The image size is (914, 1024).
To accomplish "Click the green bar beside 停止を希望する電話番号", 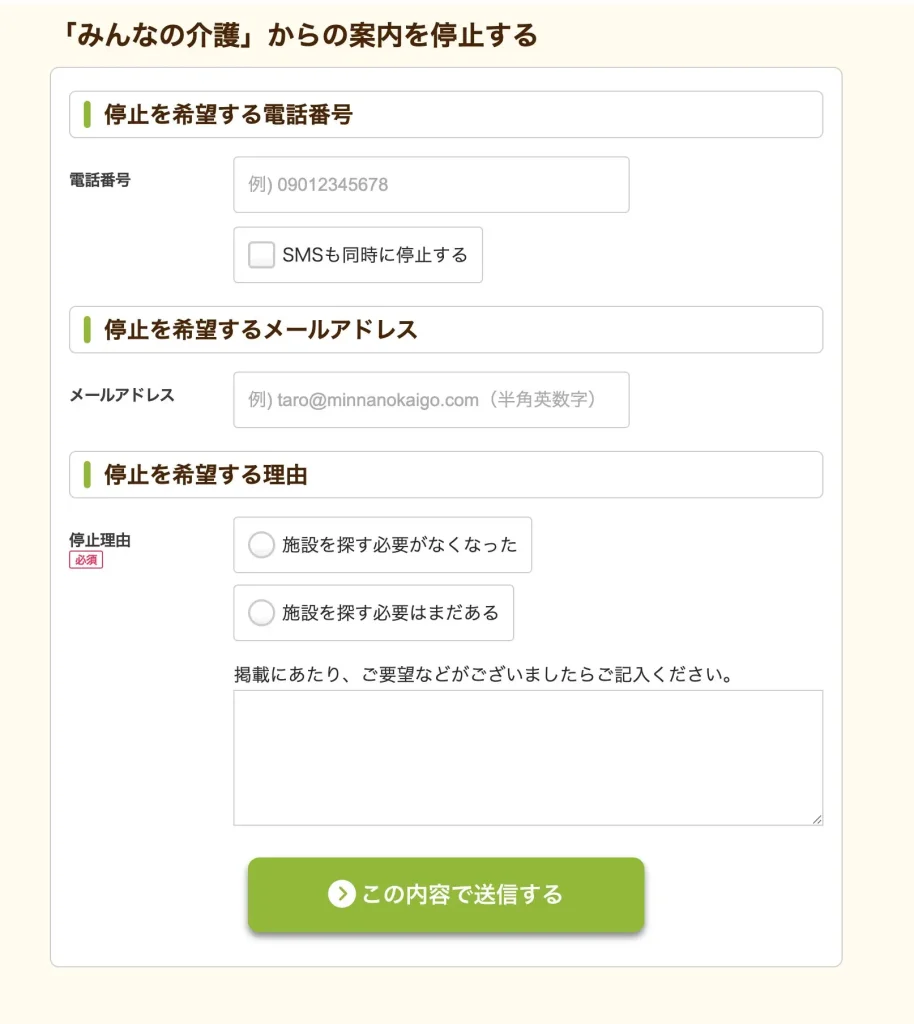I will (87, 115).
